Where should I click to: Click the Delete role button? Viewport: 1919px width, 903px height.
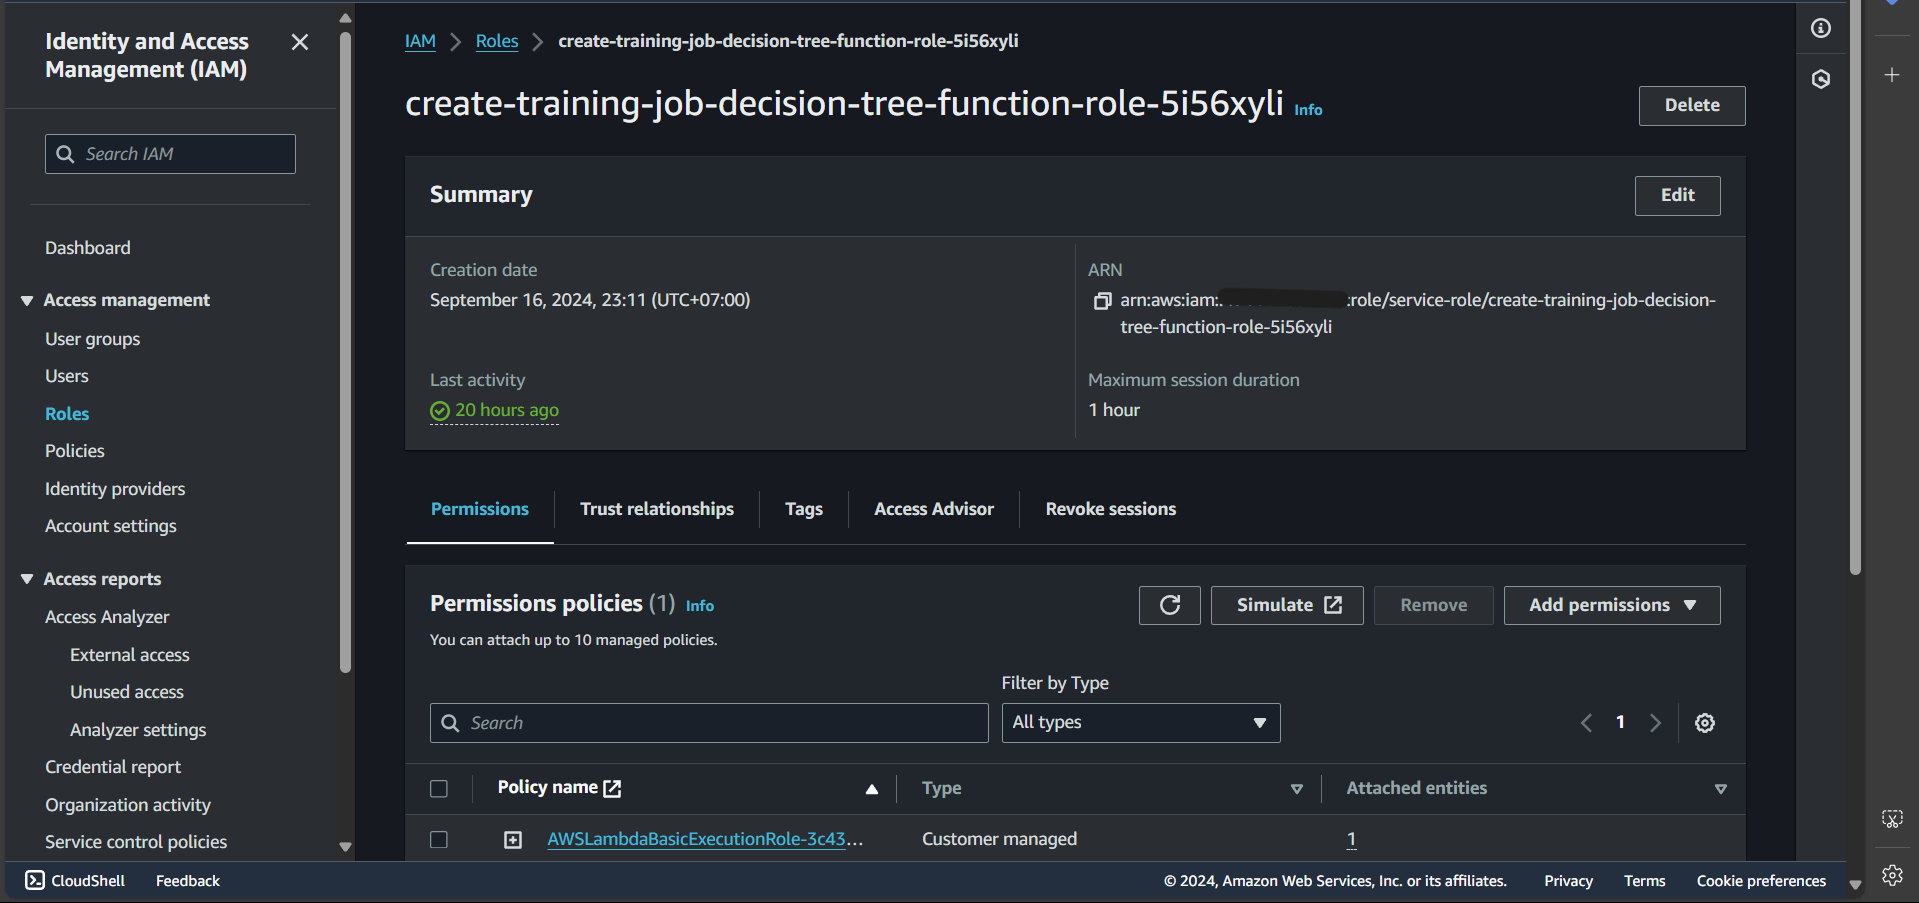[1691, 106]
